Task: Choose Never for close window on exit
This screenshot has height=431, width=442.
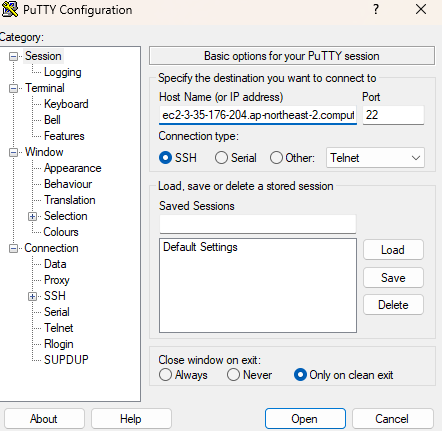Action: click(233, 375)
